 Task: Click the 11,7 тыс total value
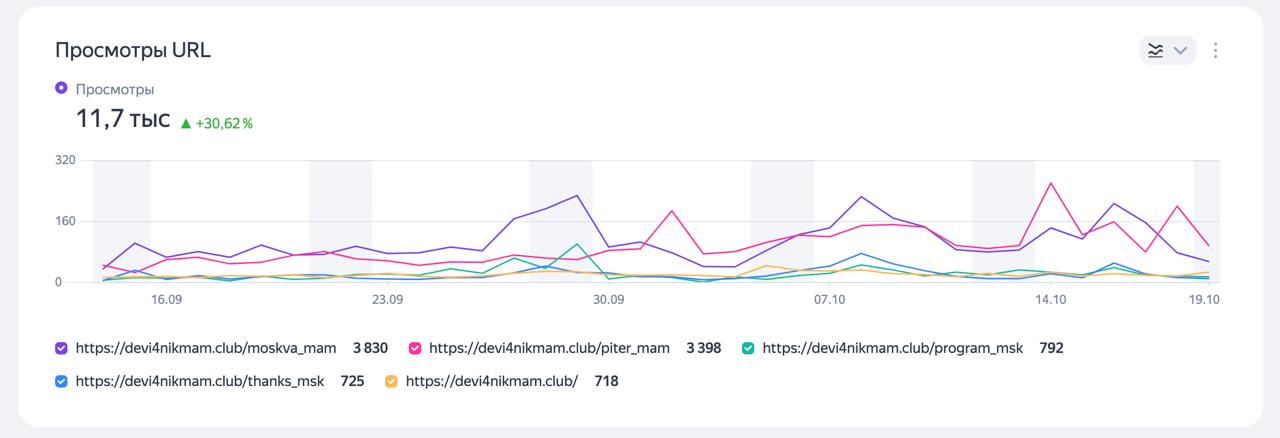123,119
